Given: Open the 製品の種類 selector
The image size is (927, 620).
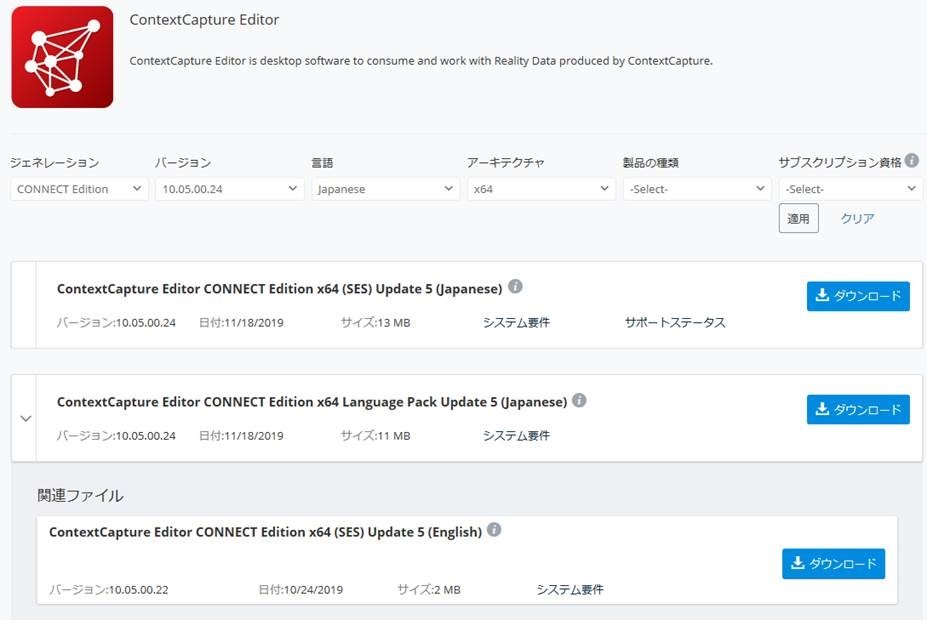Looking at the screenshot, I should coord(697,188).
